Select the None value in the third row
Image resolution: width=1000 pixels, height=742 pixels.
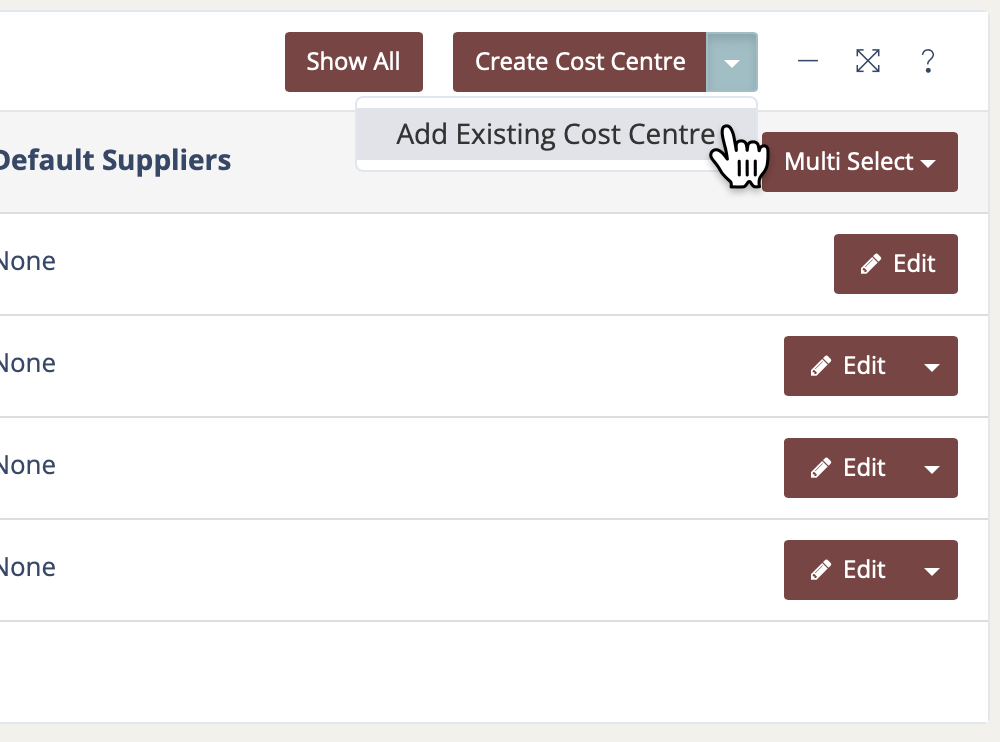[26, 466]
